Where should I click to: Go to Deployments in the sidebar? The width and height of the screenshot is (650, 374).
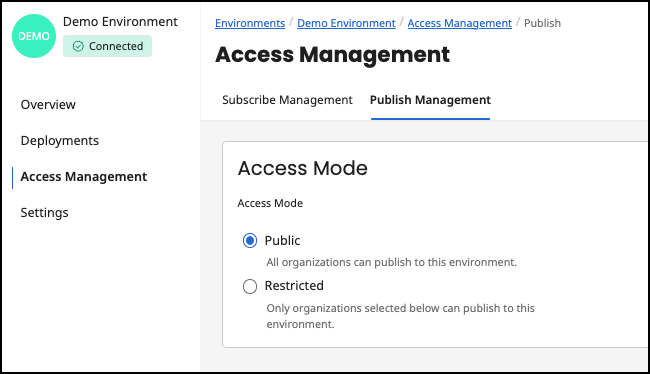click(x=60, y=141)
